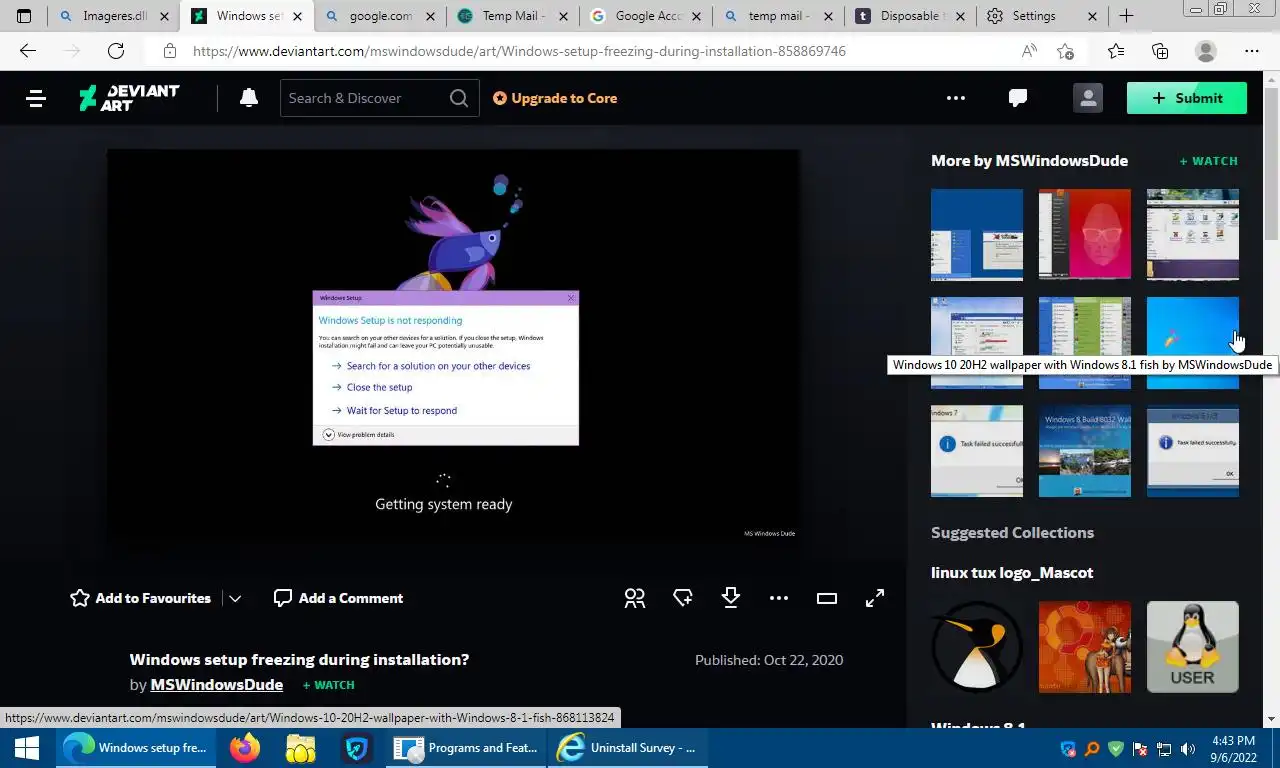
Task: Open the Windows 8.1 fish wallpaper thumbnail
Action: coord(1193,343)
